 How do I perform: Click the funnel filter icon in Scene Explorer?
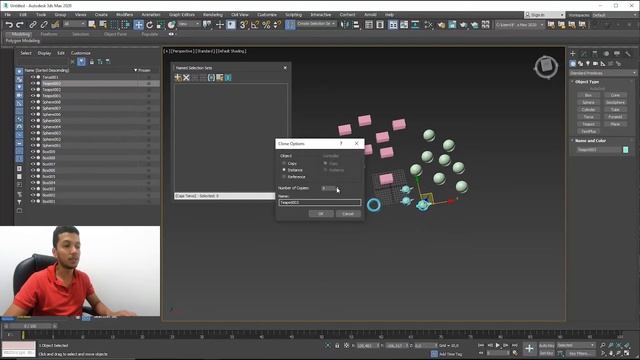19,202
